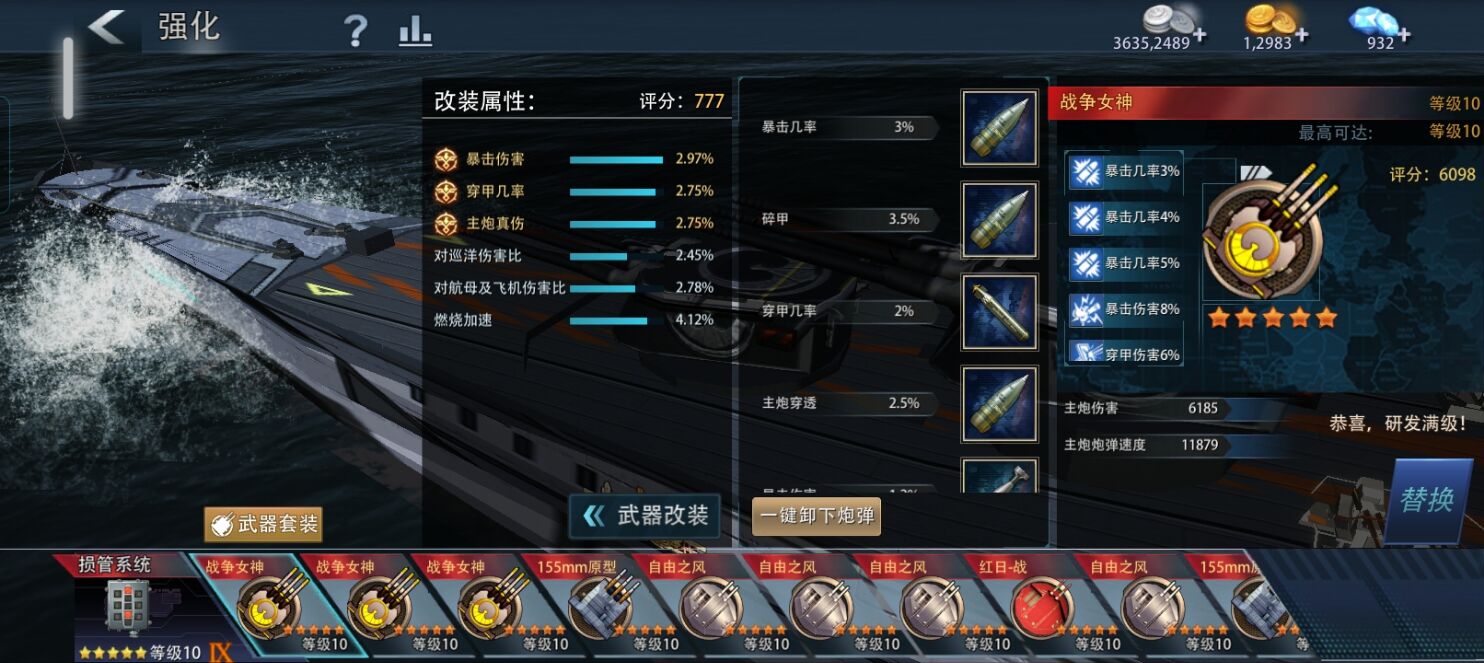Add diamonds with the plus icon
The height and width of the screenshot is (663, 1484).
pyautogui.click(x=1403, y=36)
